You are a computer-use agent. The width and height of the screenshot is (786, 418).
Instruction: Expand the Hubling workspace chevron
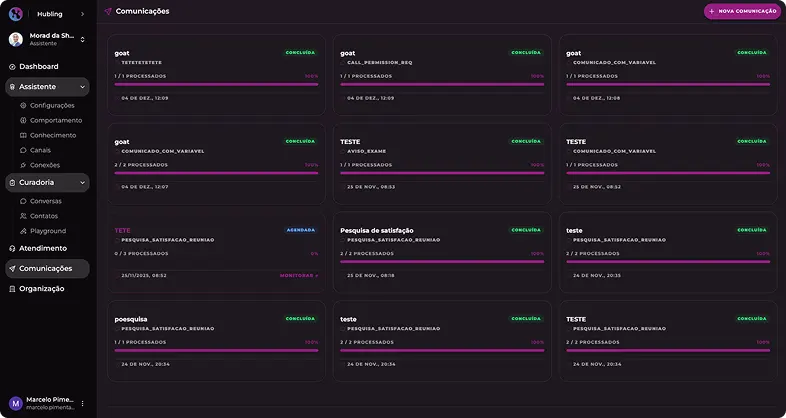(x=82, y=14)
